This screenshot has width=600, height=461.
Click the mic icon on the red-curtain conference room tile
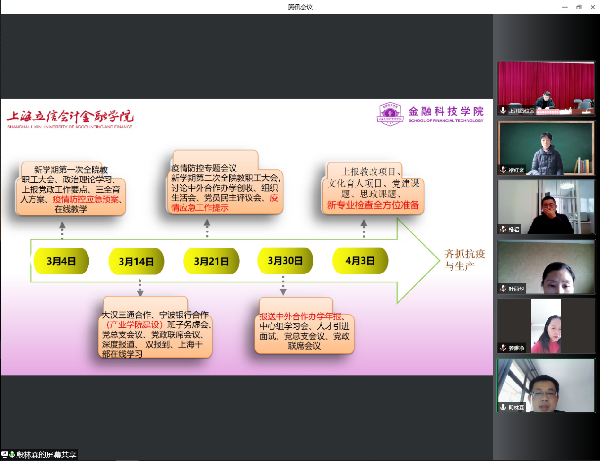click(x=503, y=113)
